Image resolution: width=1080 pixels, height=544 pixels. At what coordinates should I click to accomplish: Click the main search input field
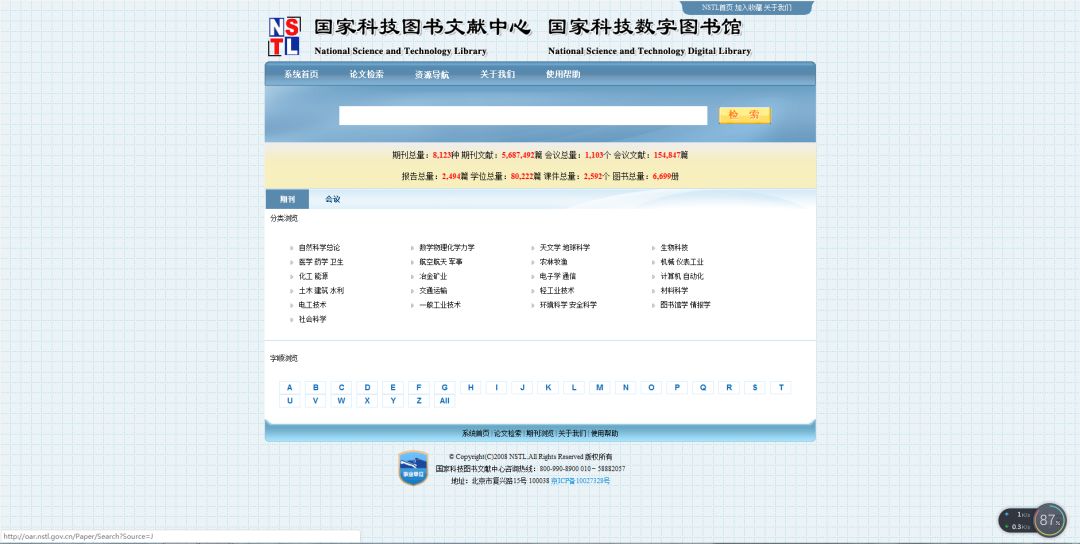coord(523,115)
